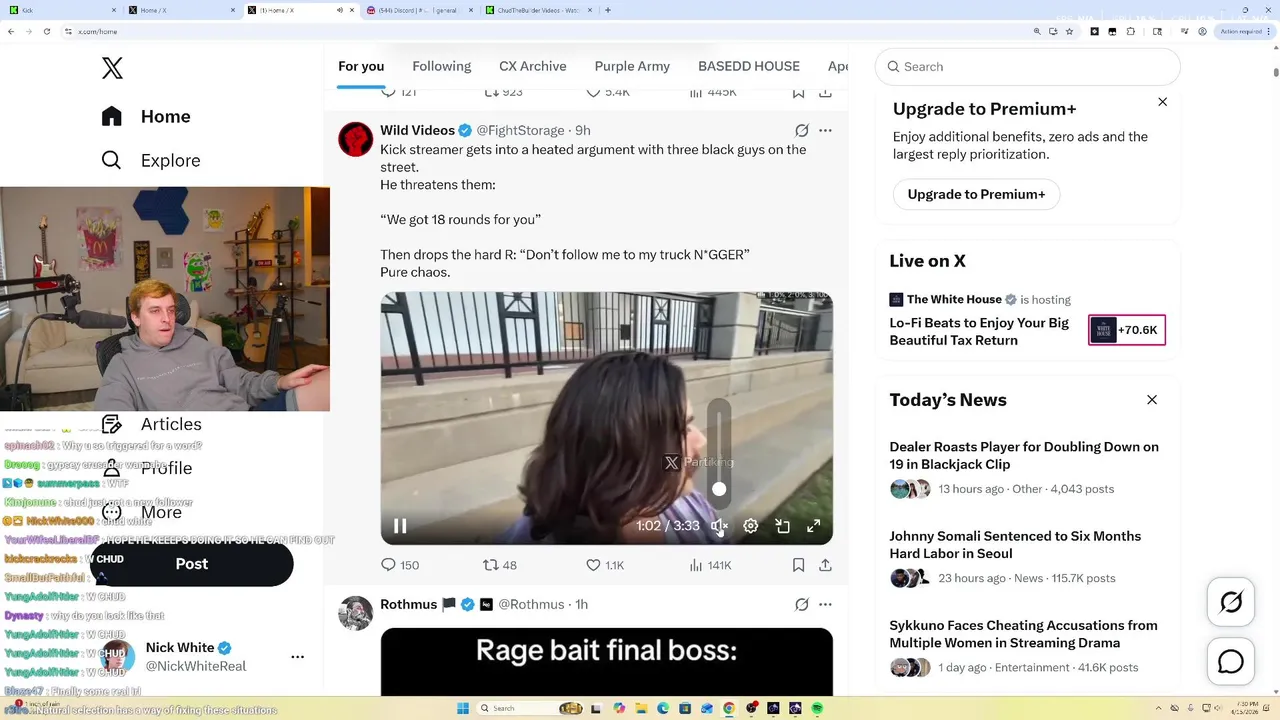Image resolution: width=1280 pixels, height=720 pixels.
Task: Open floating Messages chat button
Action: [x=1231, y=662]
